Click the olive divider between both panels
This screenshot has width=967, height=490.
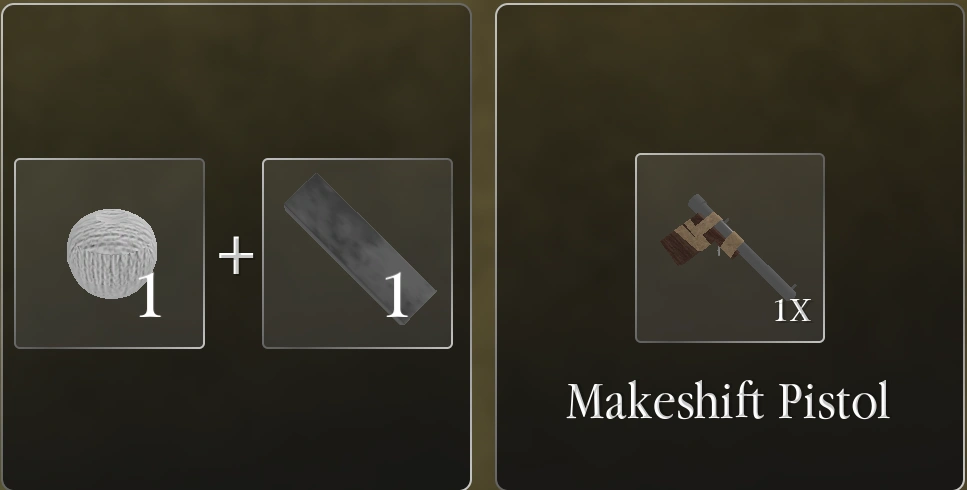tap(484, 247)
